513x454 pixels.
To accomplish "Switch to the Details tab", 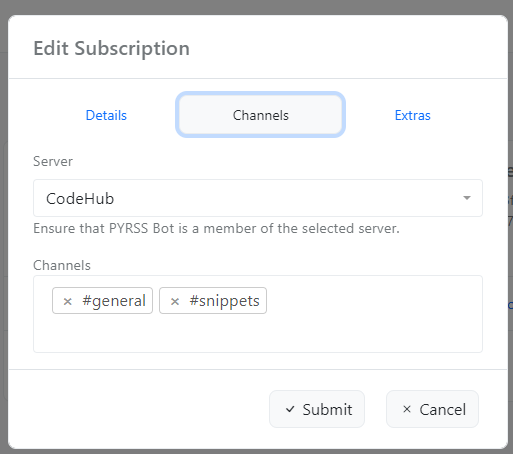I will 106,115.
